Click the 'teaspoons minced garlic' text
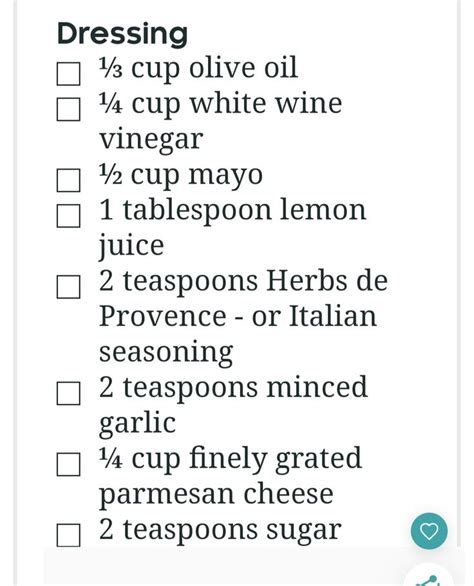This screenshot has width=474, height=586. click(x=233, y=405)
